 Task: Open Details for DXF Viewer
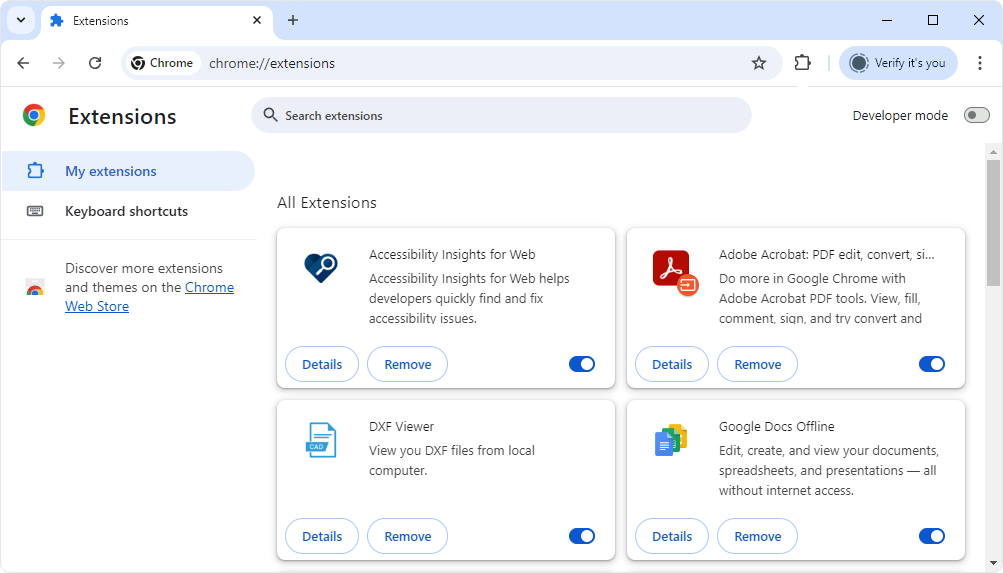point(322,536)
